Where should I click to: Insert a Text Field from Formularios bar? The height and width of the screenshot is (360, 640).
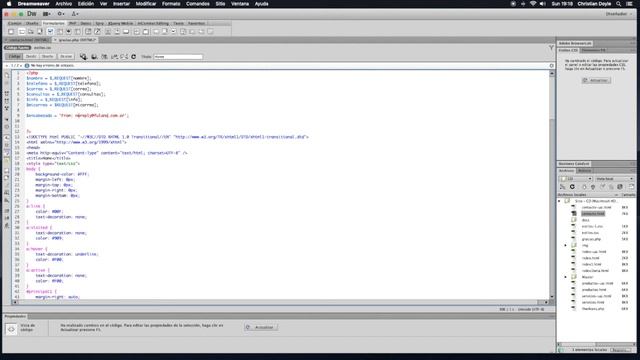(x=21, y=31)
